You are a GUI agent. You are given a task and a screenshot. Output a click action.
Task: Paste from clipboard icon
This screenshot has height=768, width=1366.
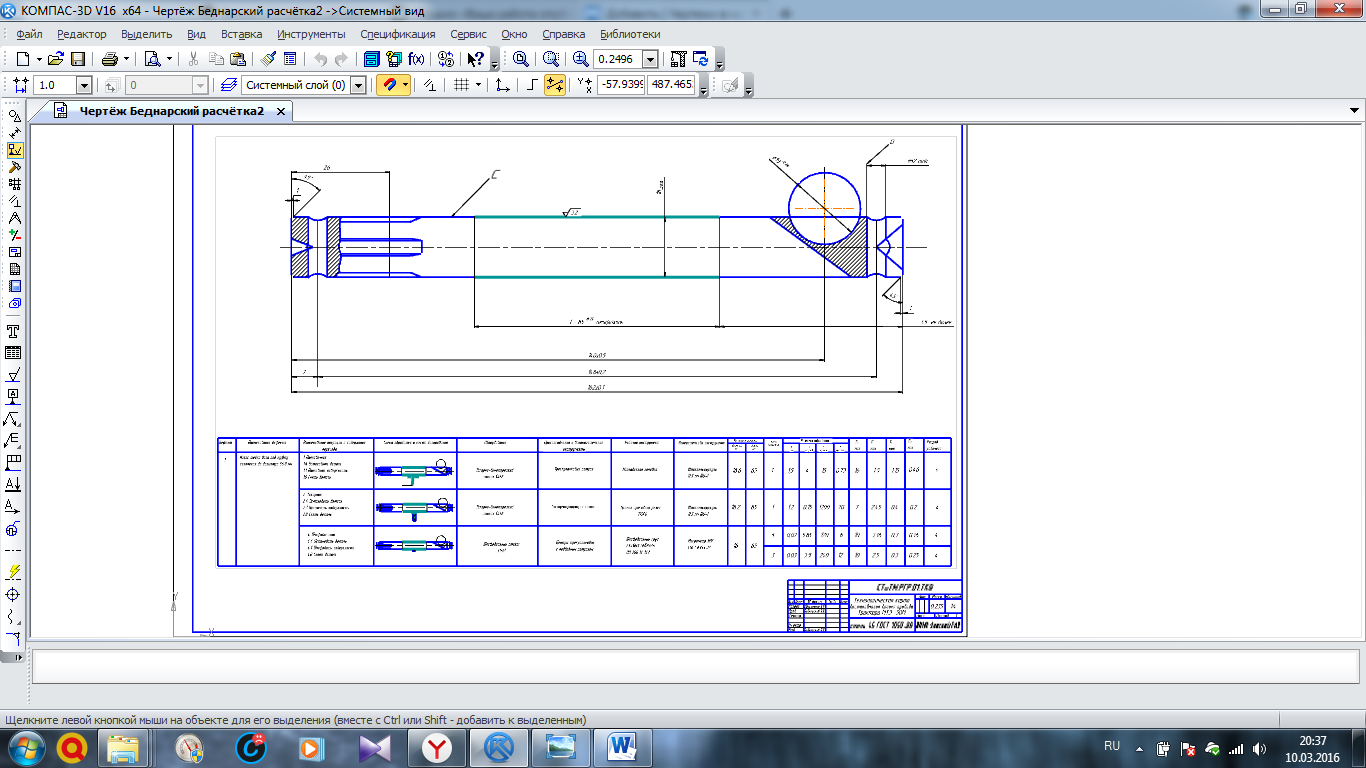click(237, 59)
